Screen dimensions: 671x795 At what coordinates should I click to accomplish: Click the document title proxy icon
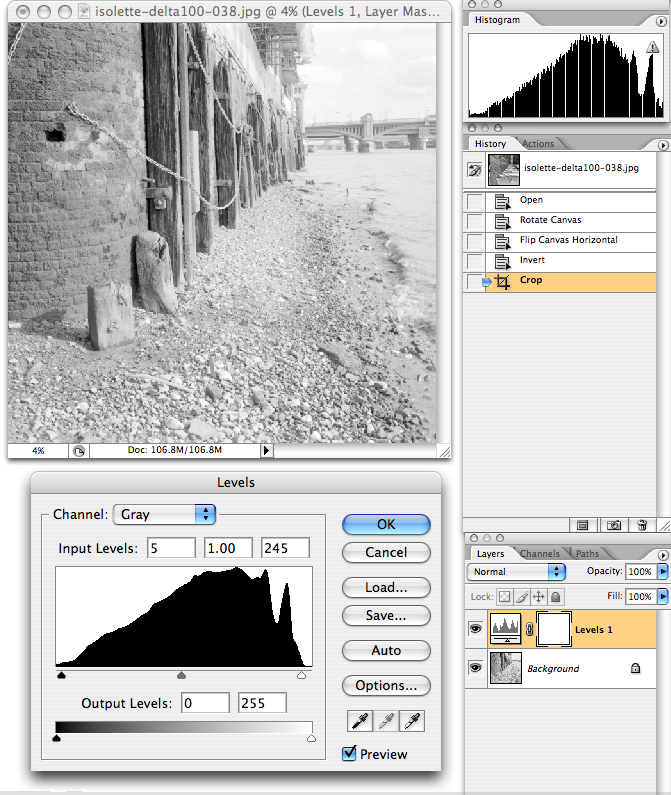(85, 11)
